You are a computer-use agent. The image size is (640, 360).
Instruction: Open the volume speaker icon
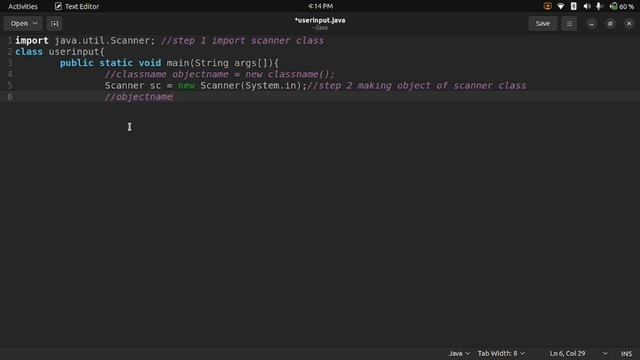(x=587, y=6)
